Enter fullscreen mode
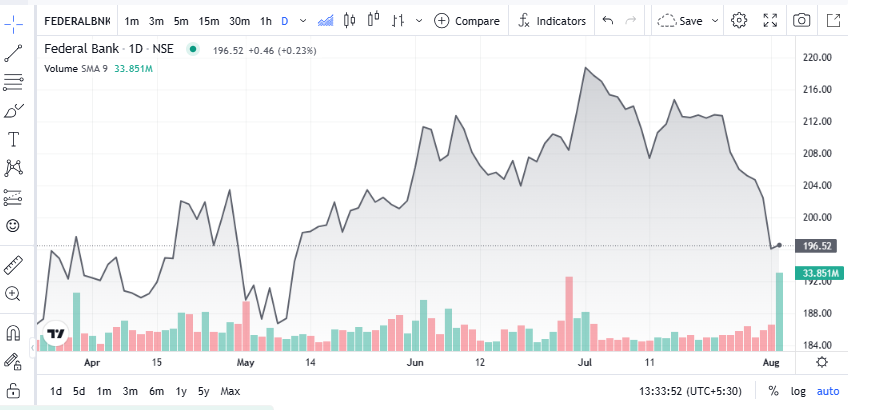Viewport: 869px width, 410px height. tap(770, 21)
